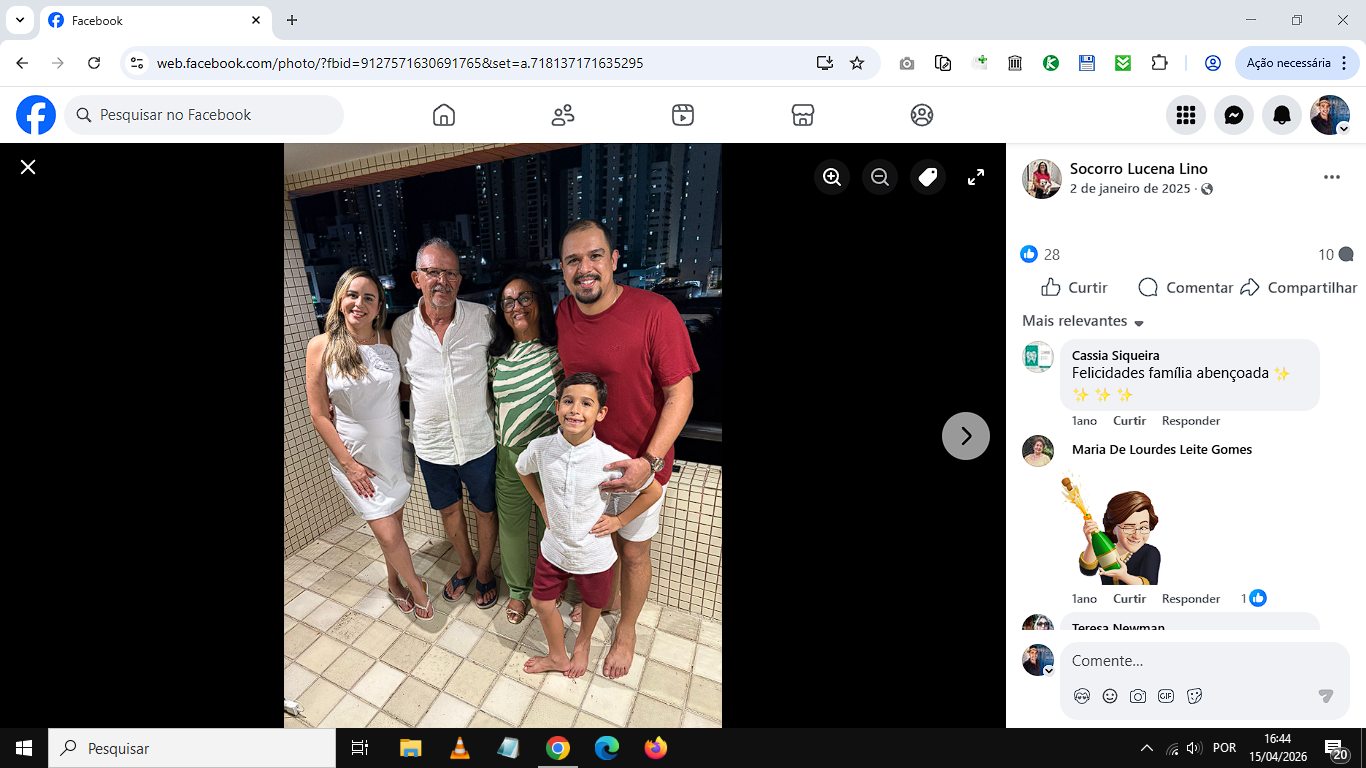Open the account profile picture menu

tap(1330, 115)
